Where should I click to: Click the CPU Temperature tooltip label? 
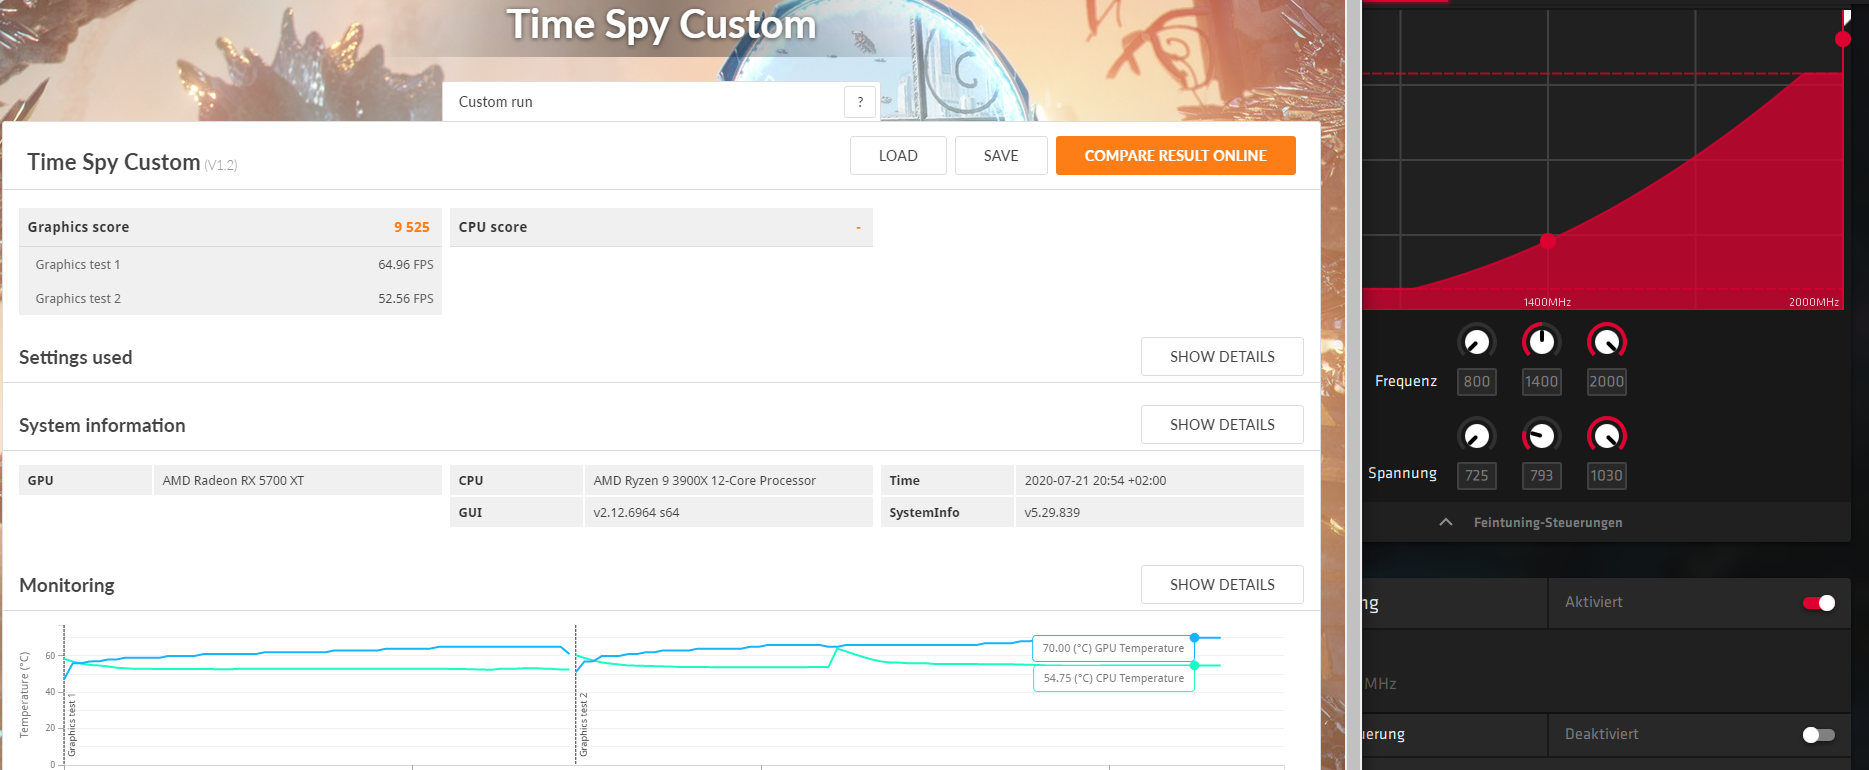click(1113, 678)
